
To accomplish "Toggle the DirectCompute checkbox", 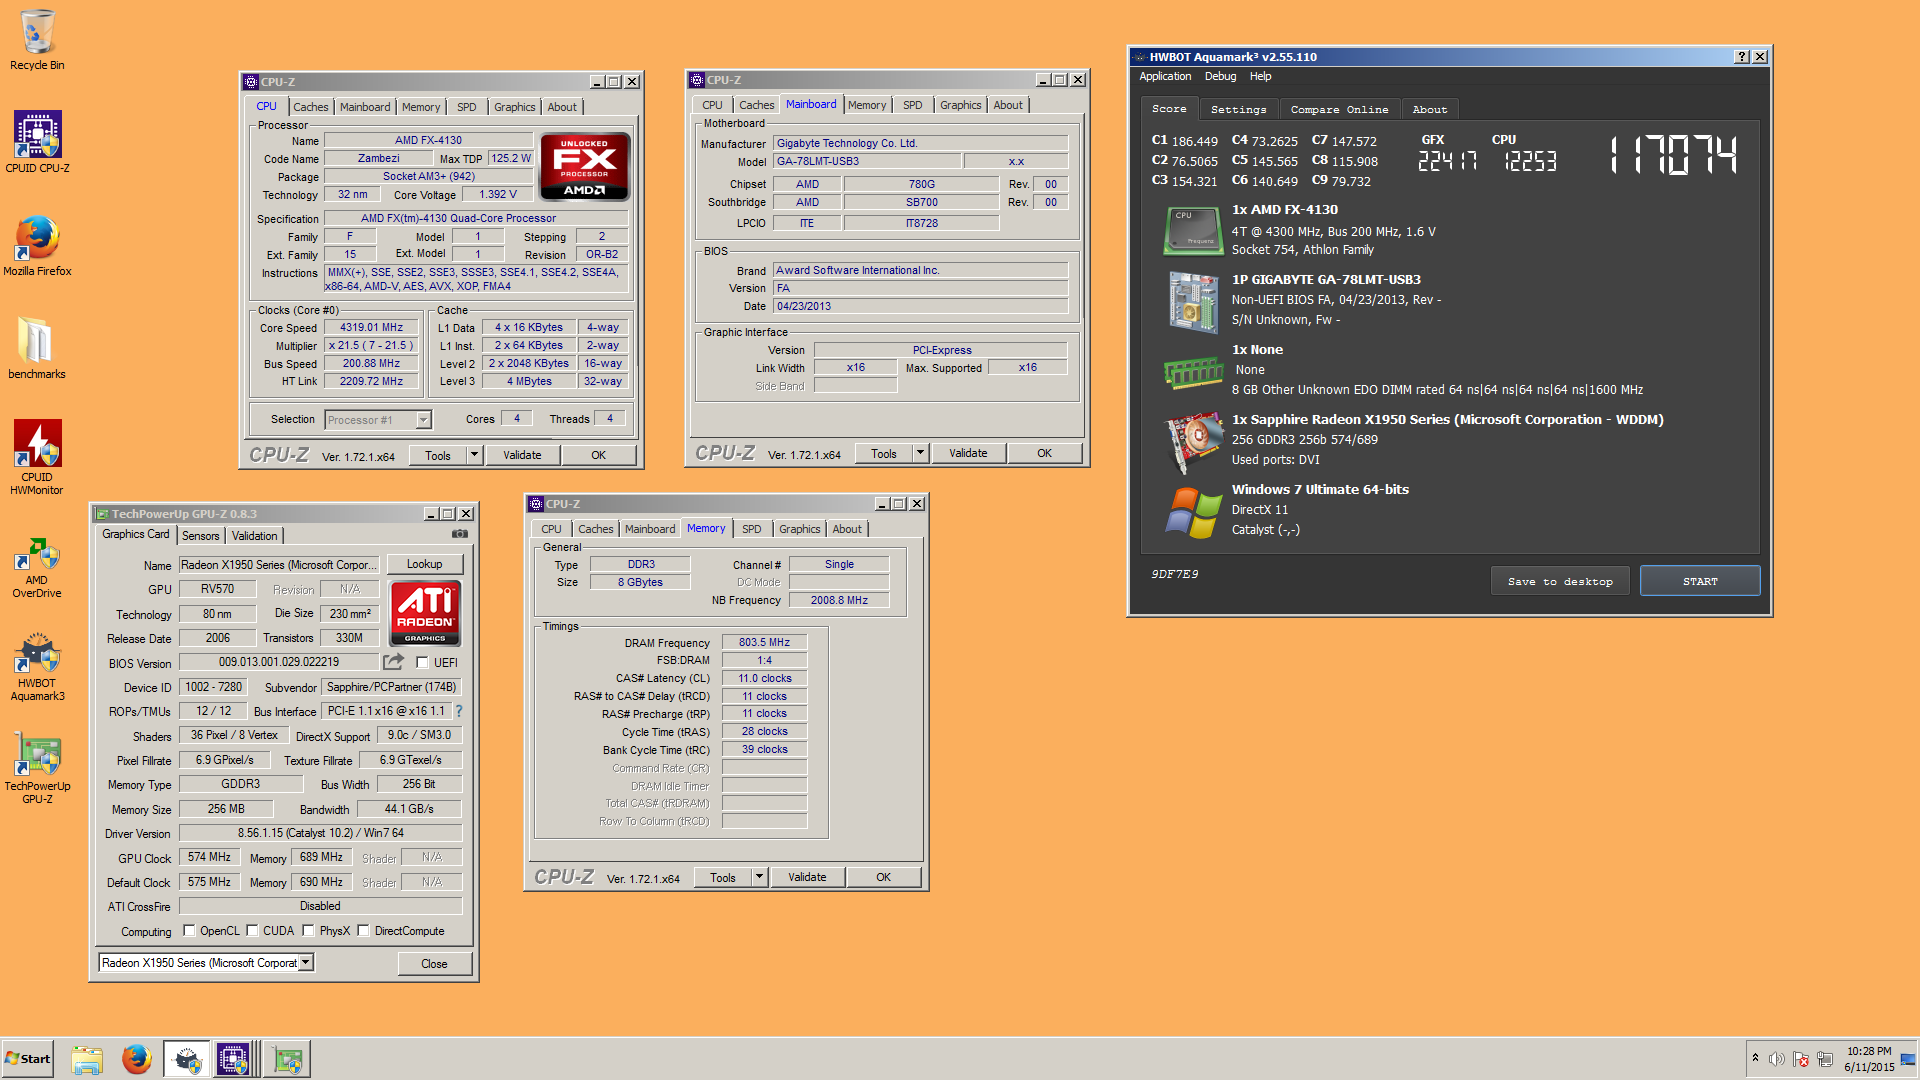I will tap(364, 931).
